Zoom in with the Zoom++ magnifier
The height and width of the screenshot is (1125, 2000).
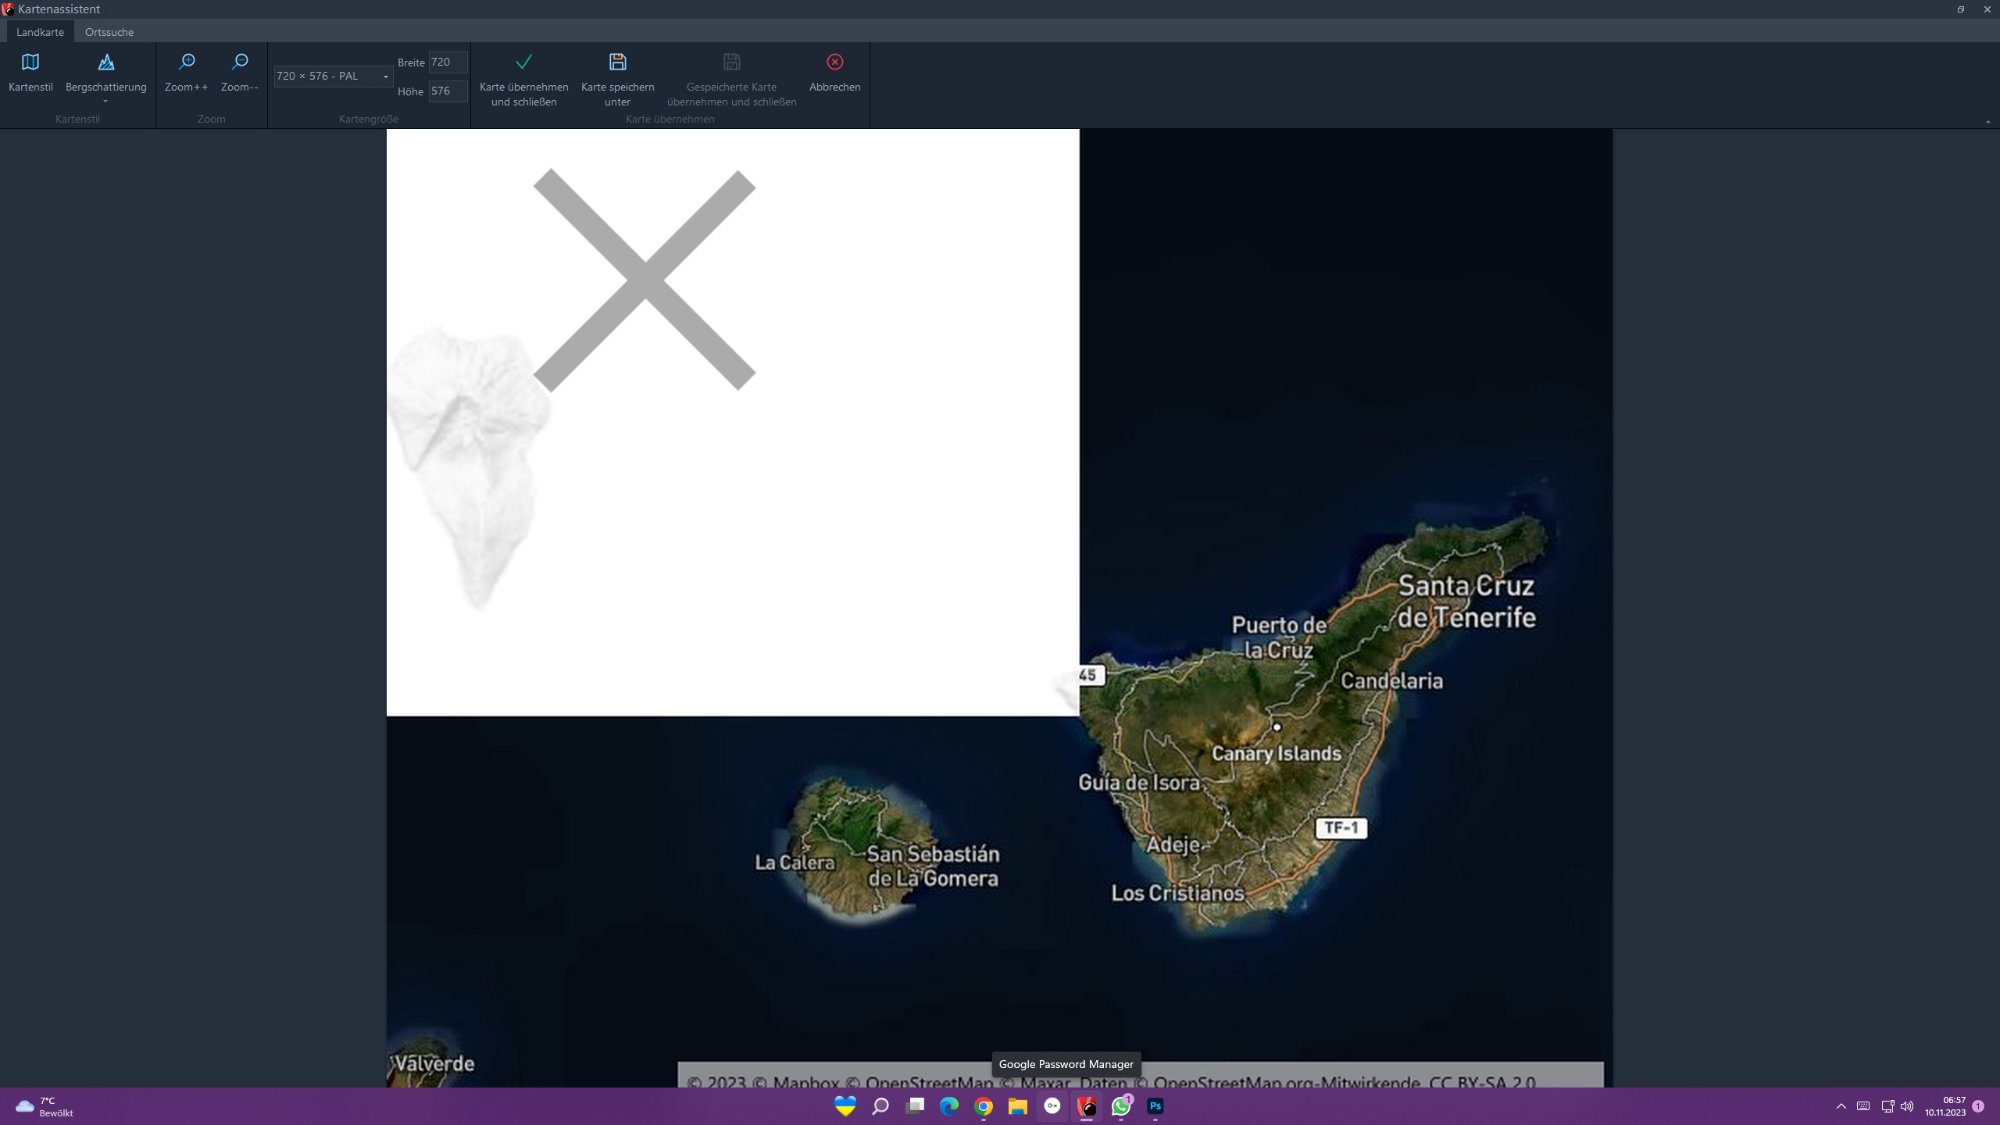click(187, 62)
